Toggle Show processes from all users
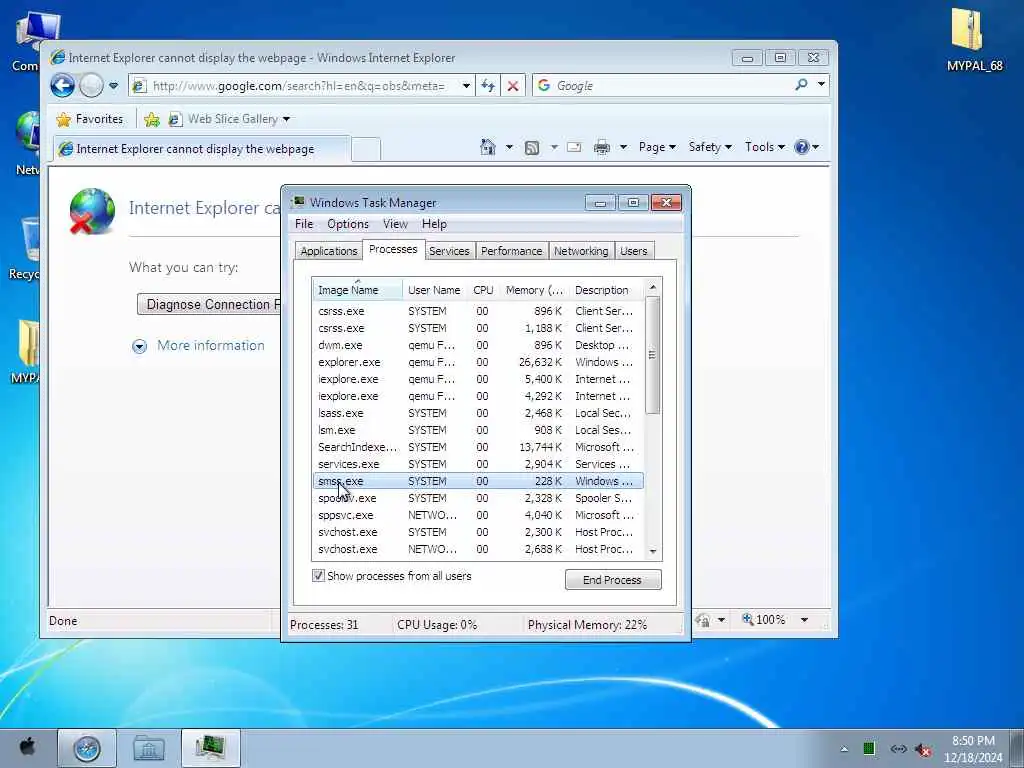This screenshot has height=768, width=1024. pos(318,575)
